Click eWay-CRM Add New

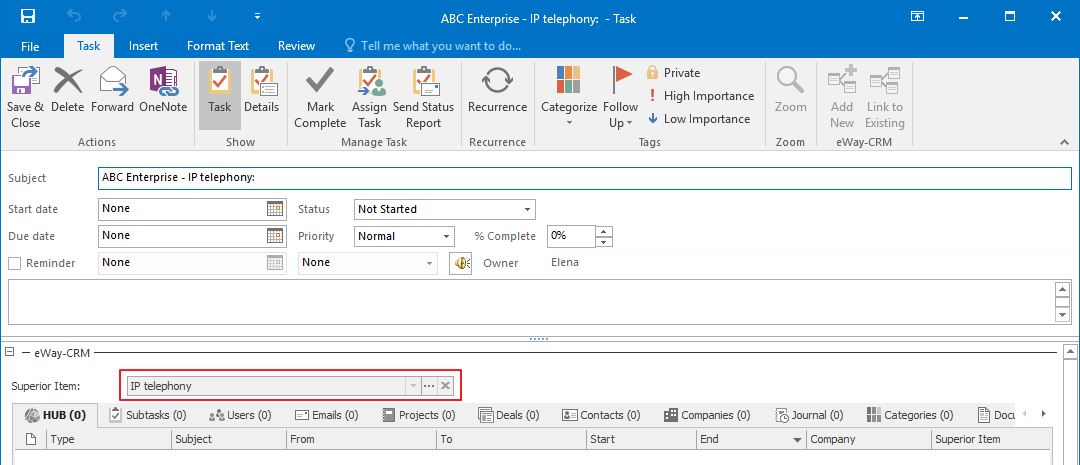(x=842, y=96)
